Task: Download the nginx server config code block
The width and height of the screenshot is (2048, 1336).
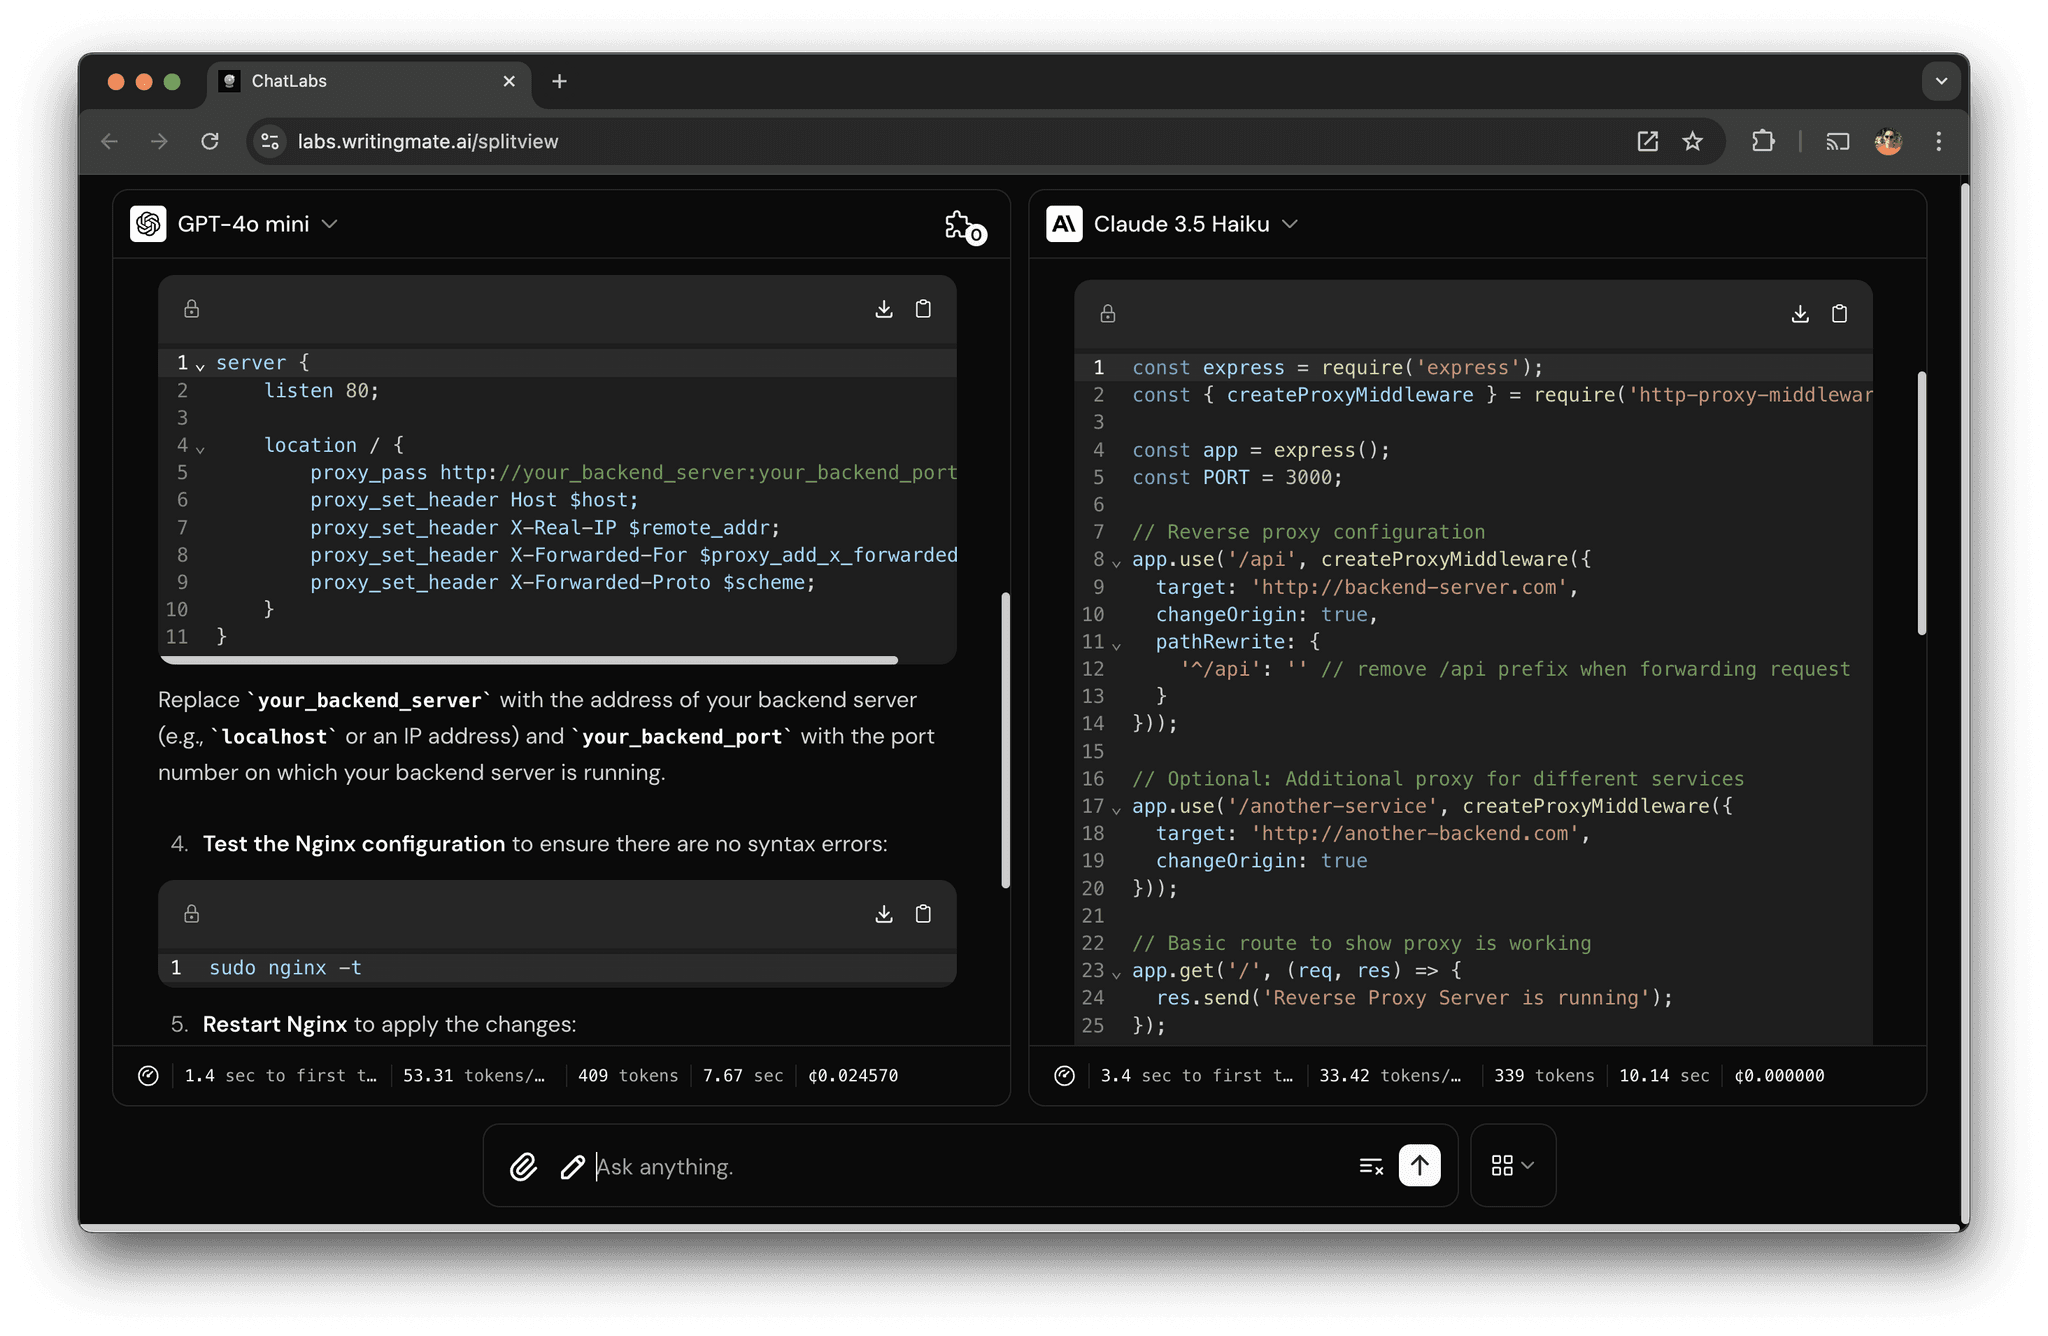Action: click(x=884, y=309)
